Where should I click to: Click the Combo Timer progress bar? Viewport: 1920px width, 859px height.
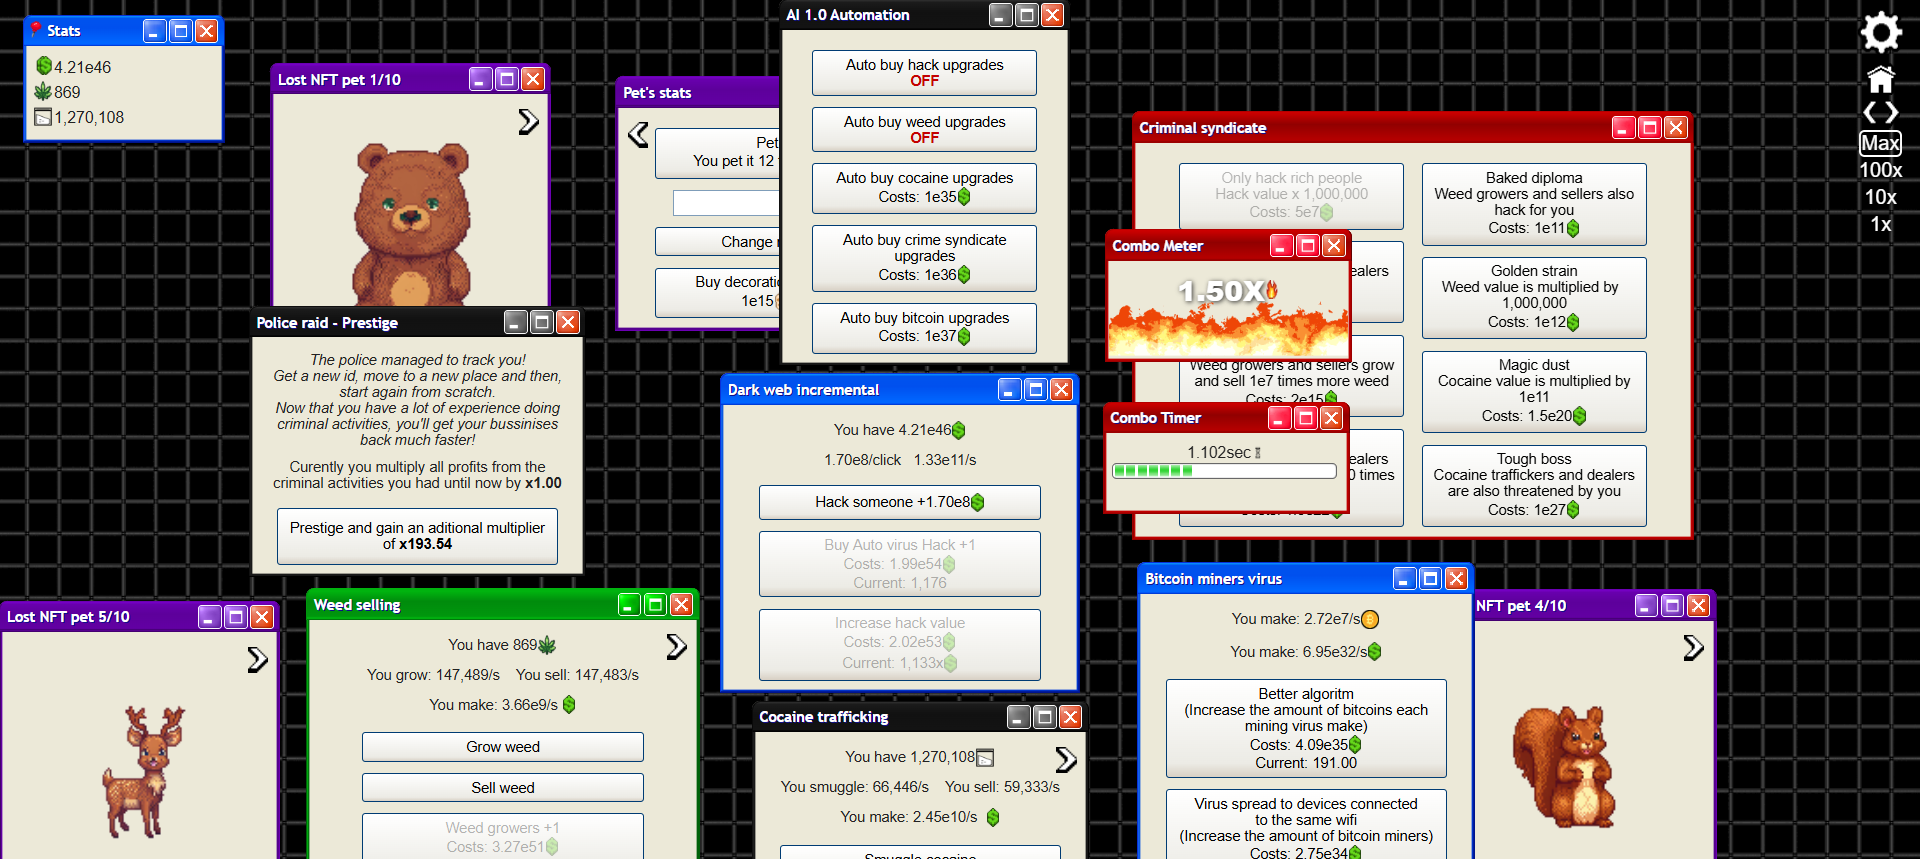[x=1224, y=471]
